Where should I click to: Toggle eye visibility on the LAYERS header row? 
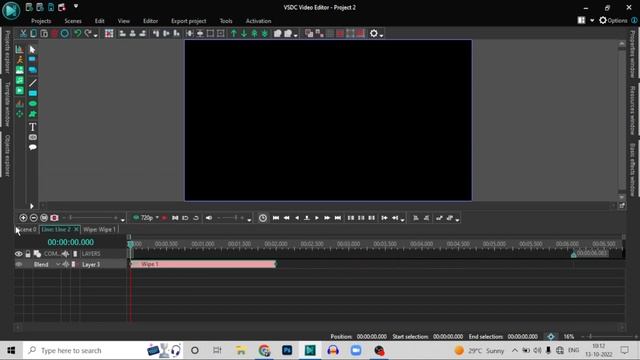pyautogui.click(x=19, y=254)
